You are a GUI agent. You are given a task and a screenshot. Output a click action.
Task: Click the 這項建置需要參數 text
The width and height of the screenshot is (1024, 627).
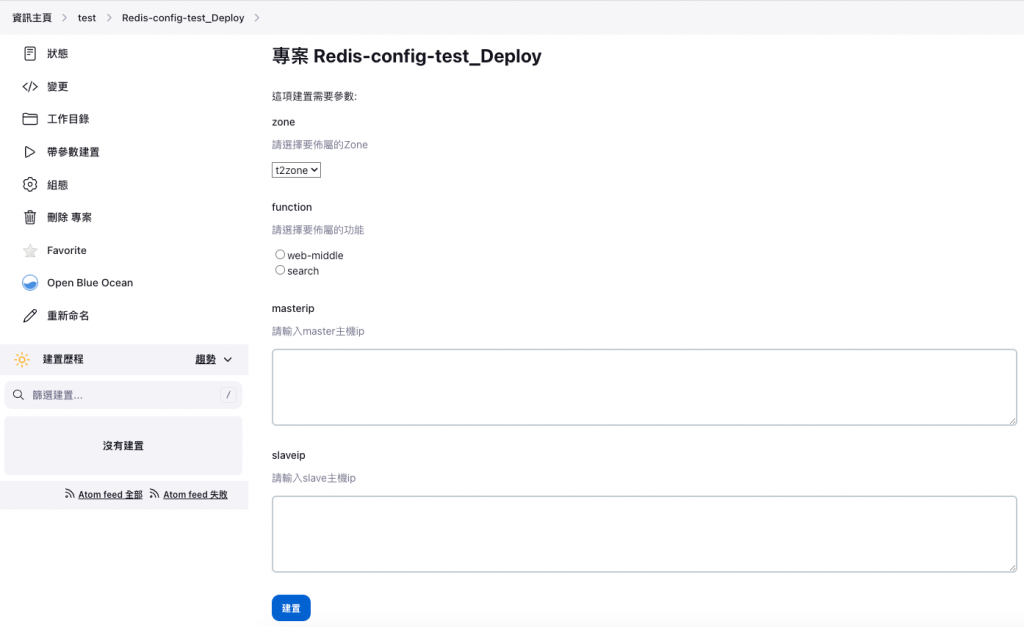click(x=314, y=96)
